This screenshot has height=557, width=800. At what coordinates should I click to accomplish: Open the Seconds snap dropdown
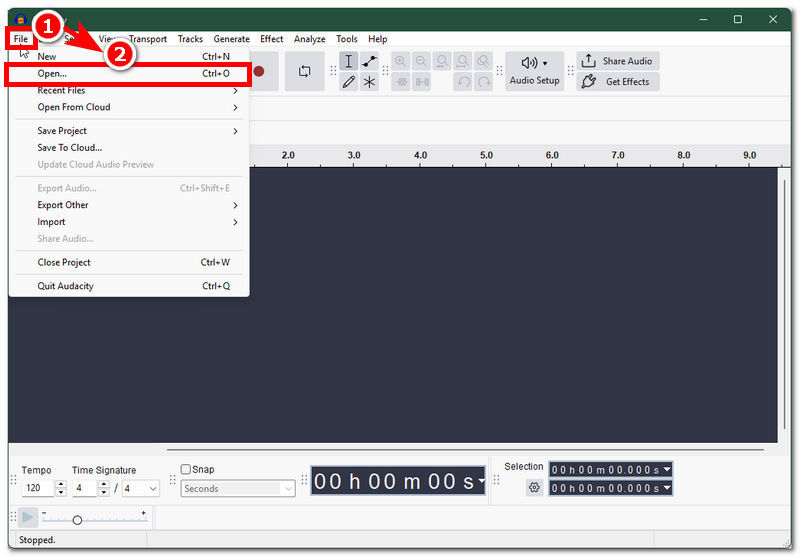click(x=238, y=489)
